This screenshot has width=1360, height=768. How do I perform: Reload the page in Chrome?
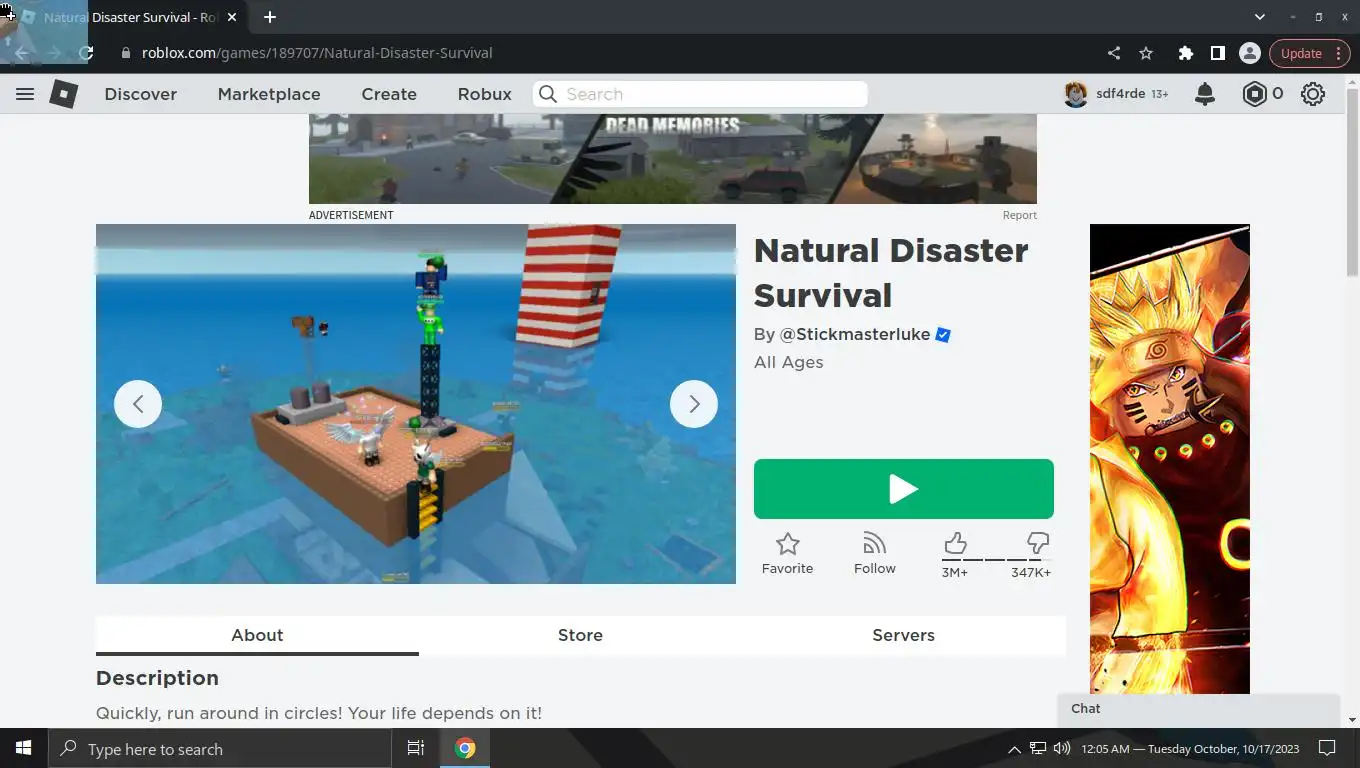pos(86,53)
